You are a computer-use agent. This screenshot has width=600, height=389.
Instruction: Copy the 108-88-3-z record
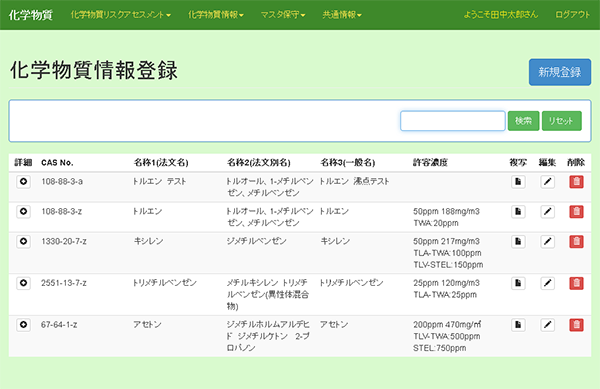518,211
